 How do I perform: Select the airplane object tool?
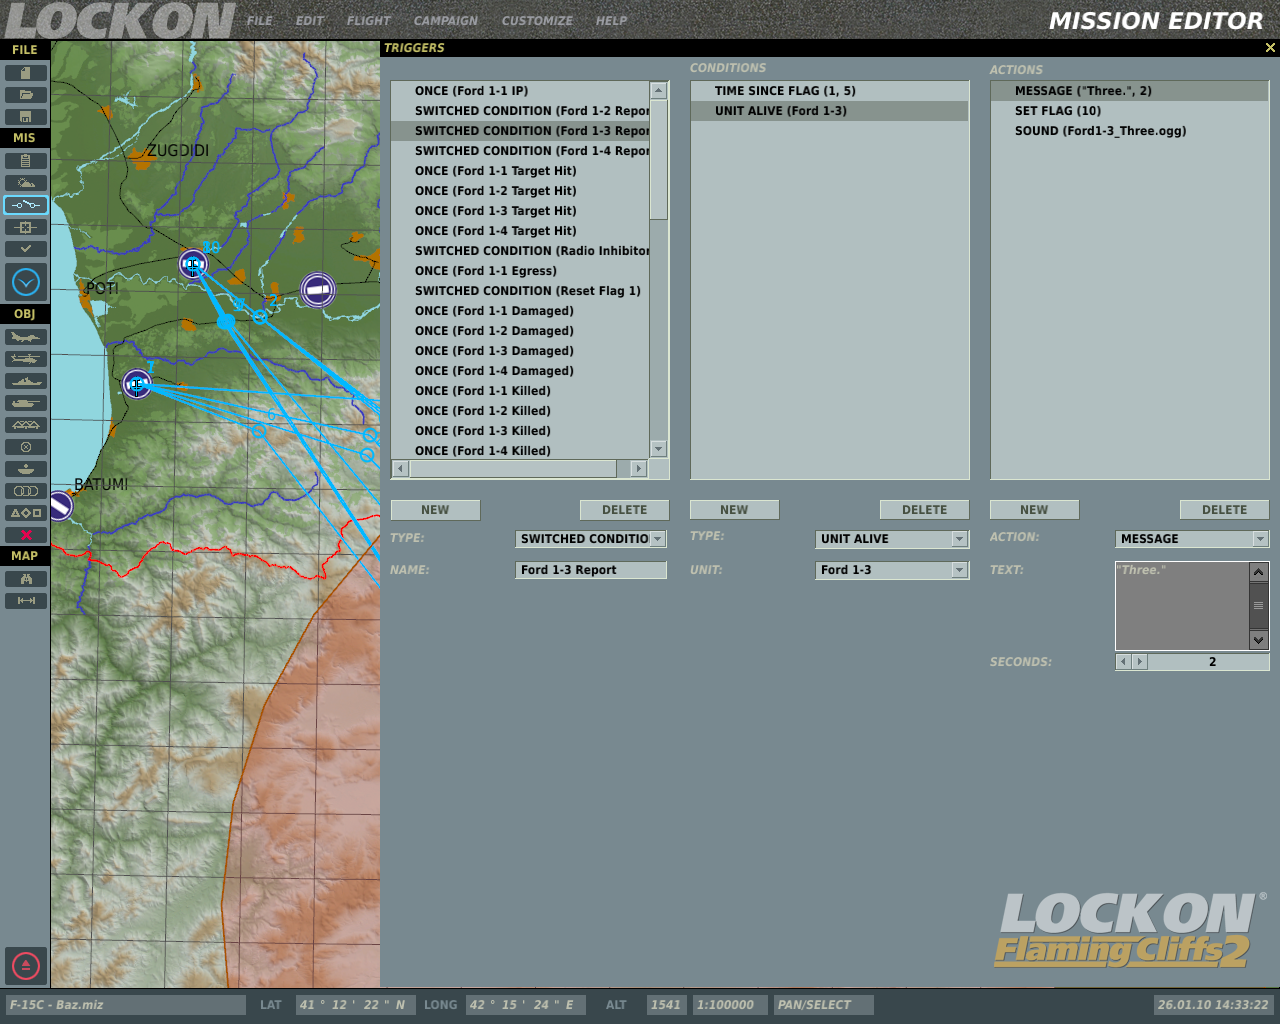[x=26, y=337]
